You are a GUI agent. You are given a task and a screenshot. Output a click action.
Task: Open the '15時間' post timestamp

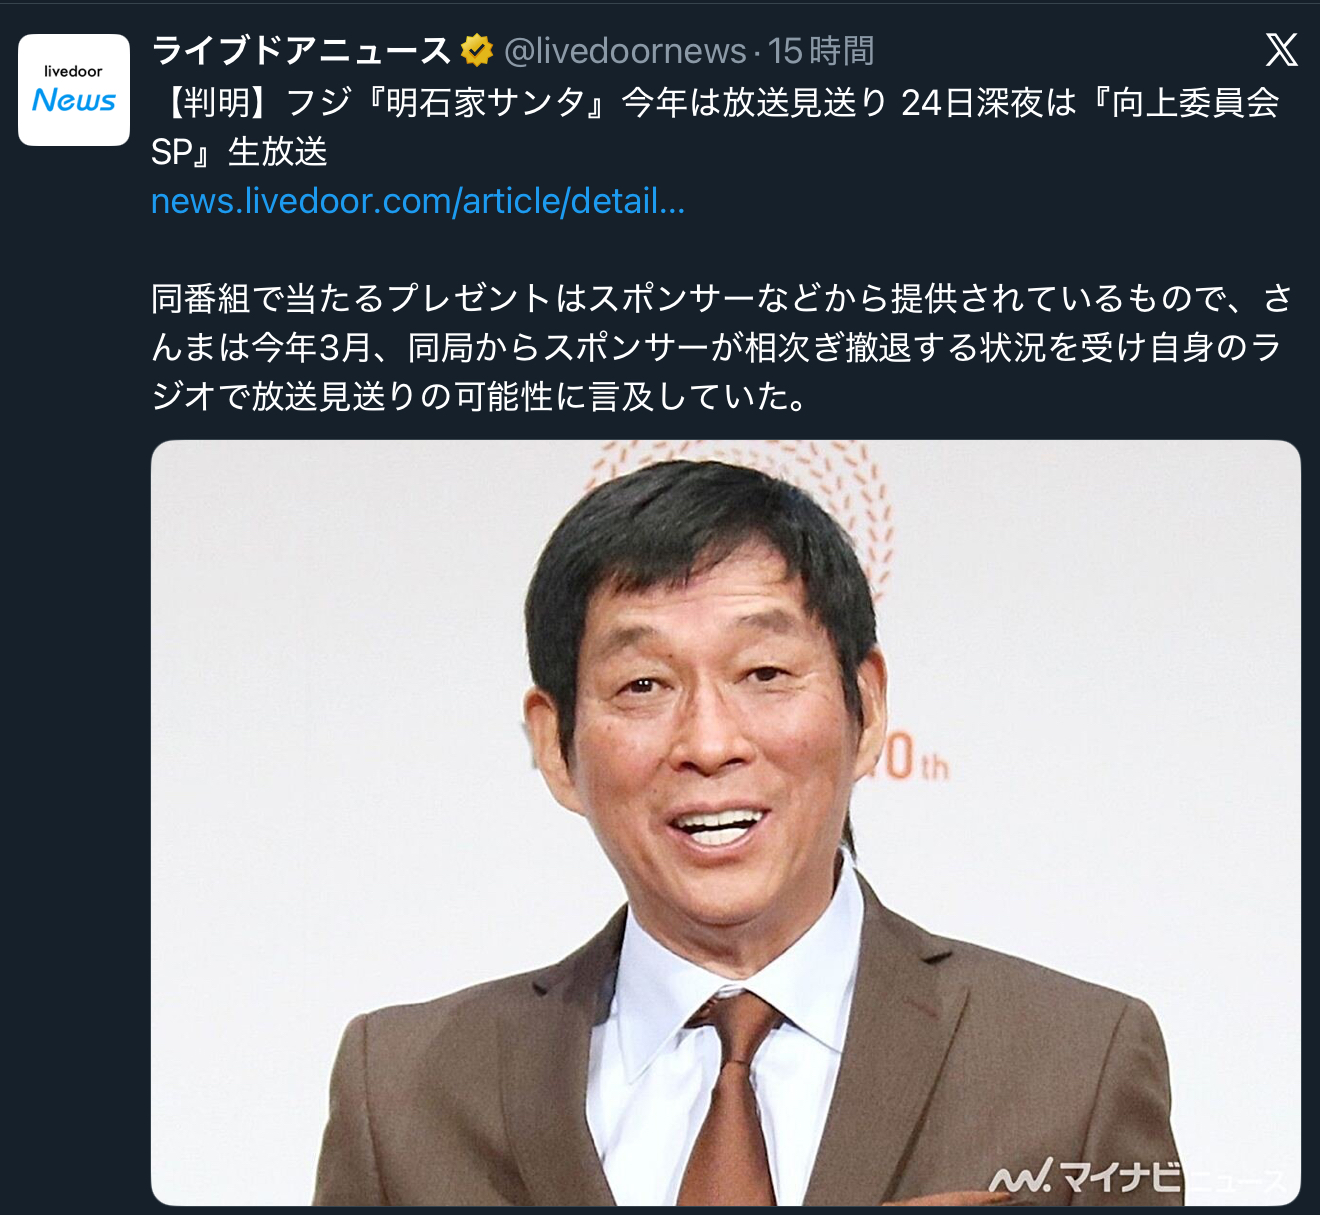(821, 50)
